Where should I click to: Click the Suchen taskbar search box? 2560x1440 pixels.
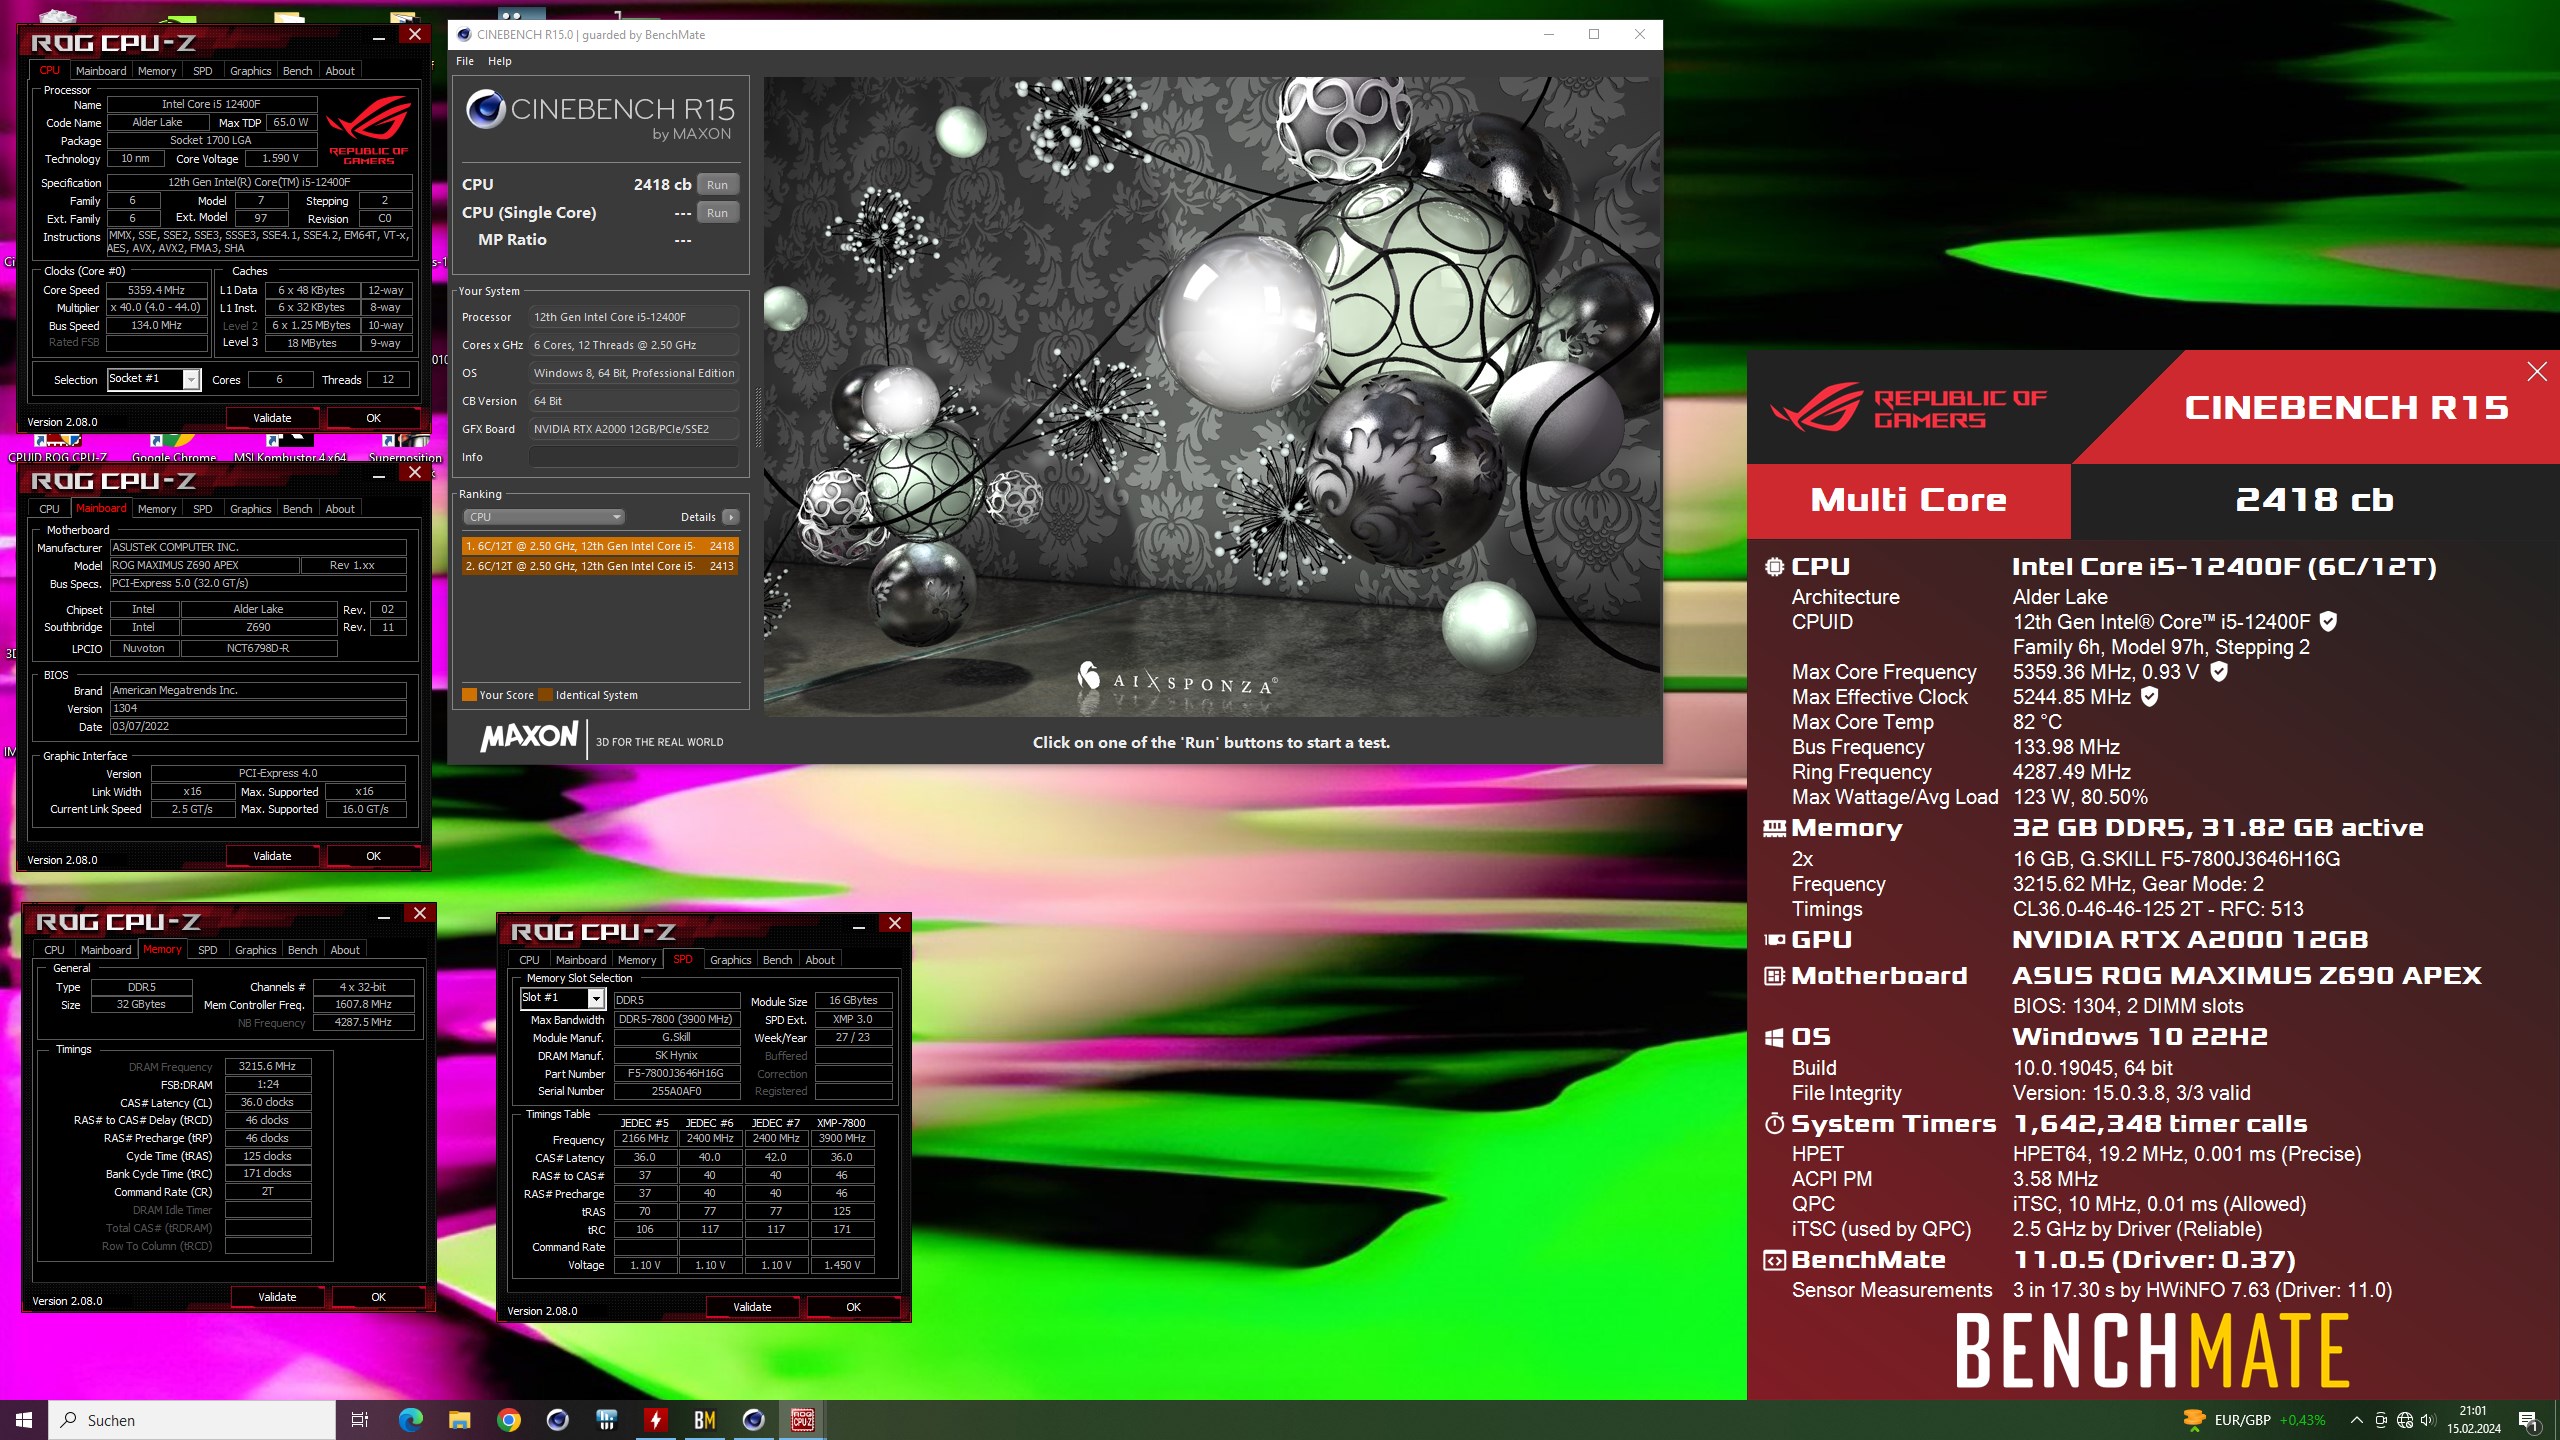(193, 1420)
